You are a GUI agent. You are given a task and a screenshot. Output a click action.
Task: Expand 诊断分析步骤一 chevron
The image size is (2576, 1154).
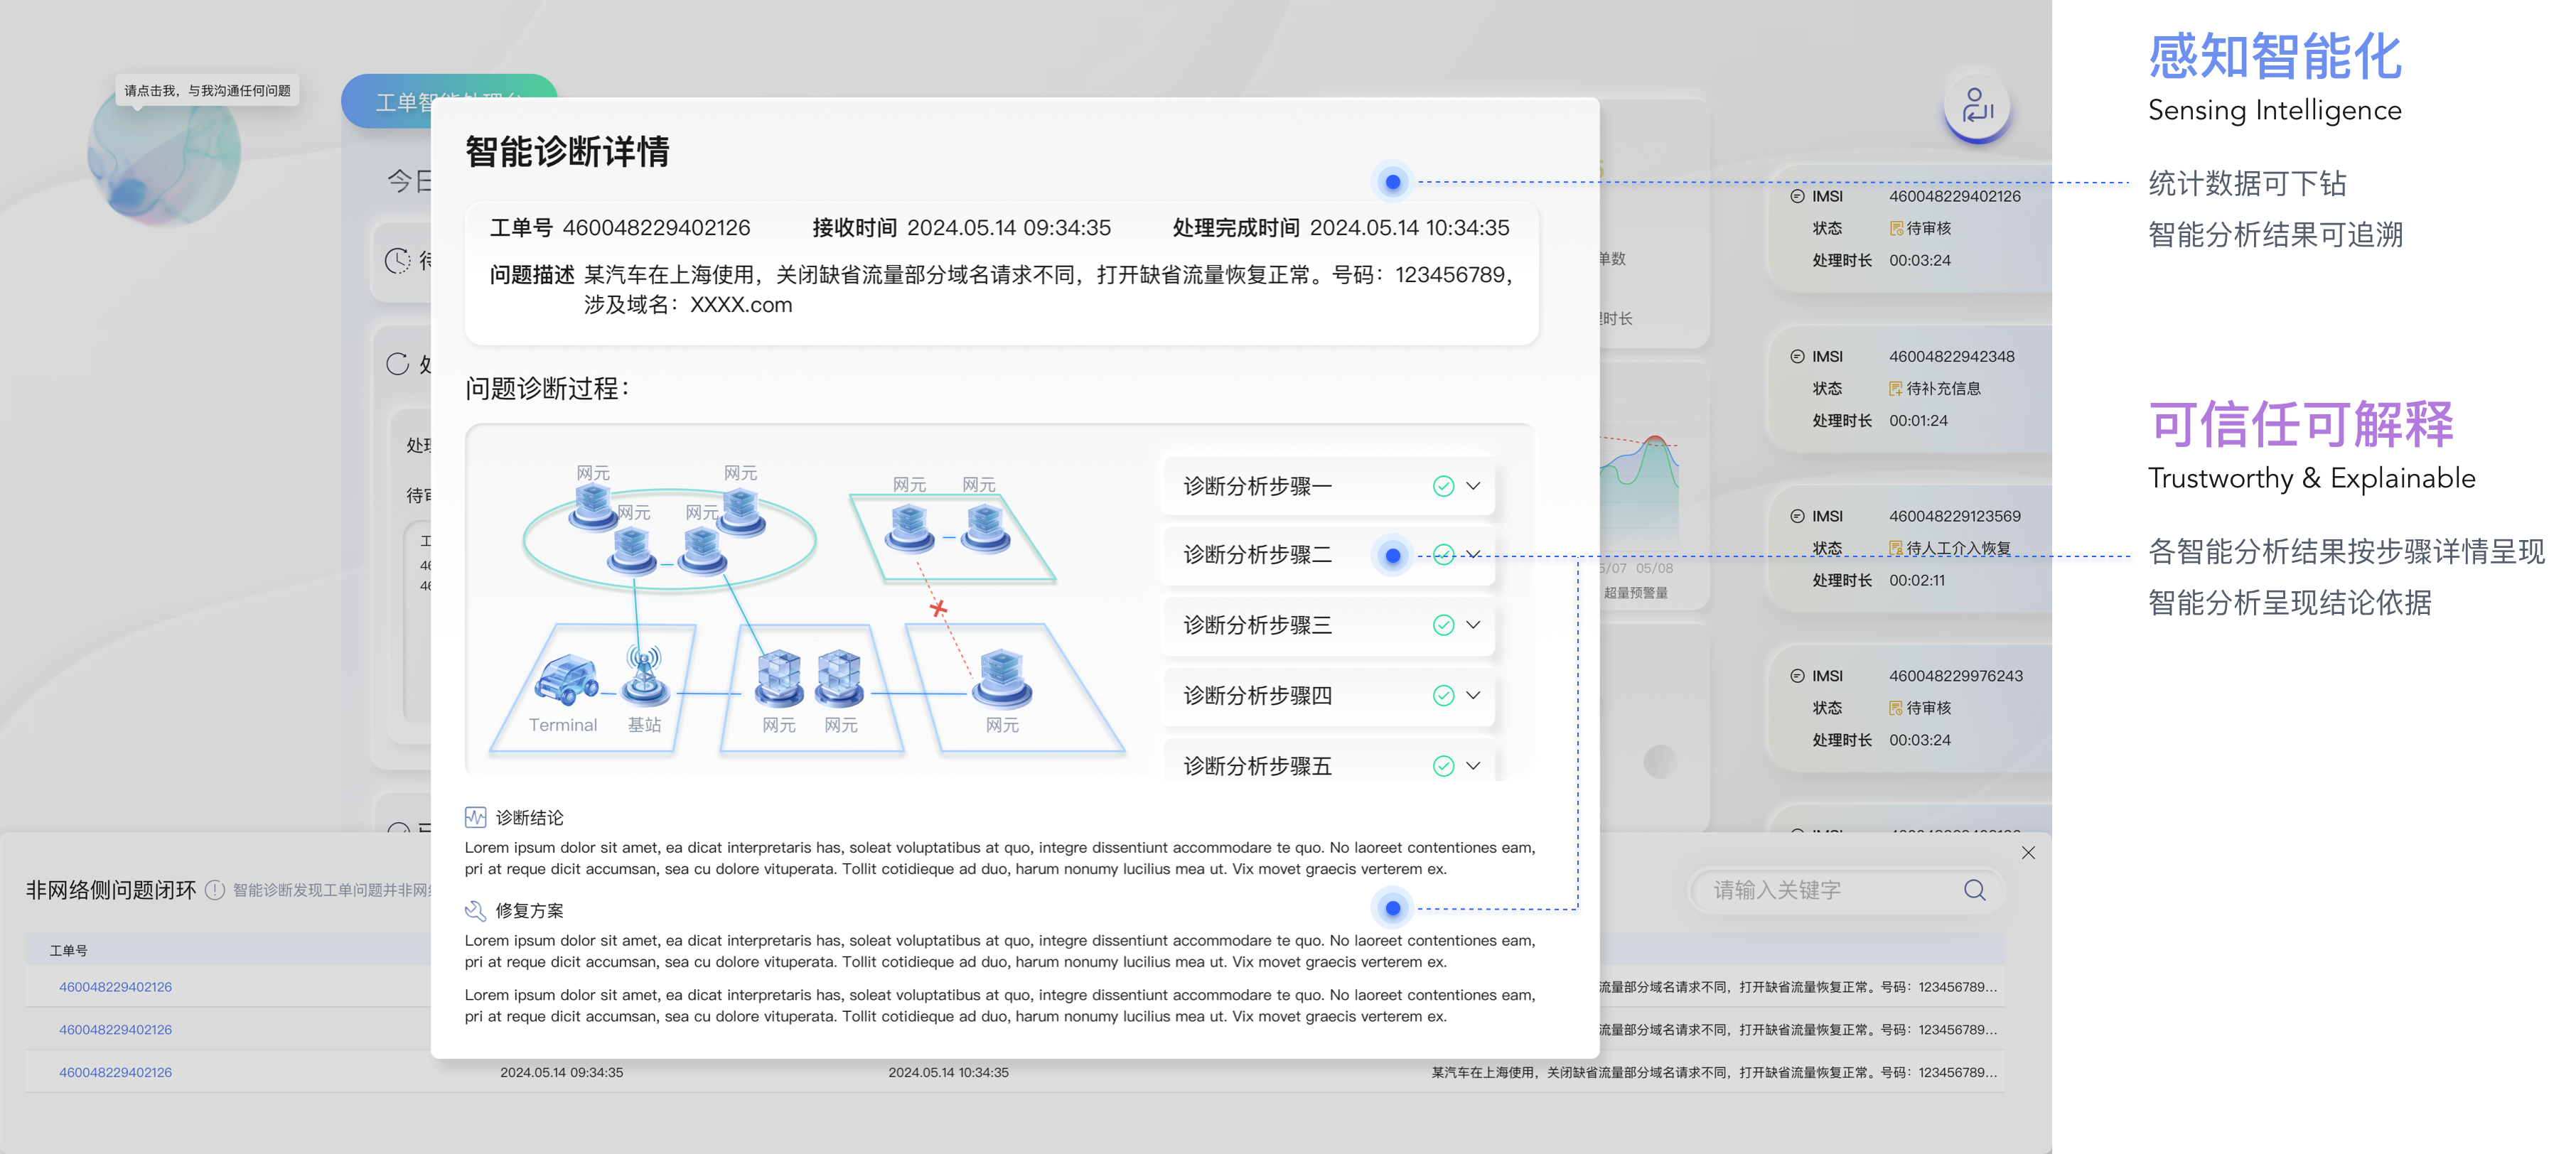pyautogui.click(x=1473, y=486)
